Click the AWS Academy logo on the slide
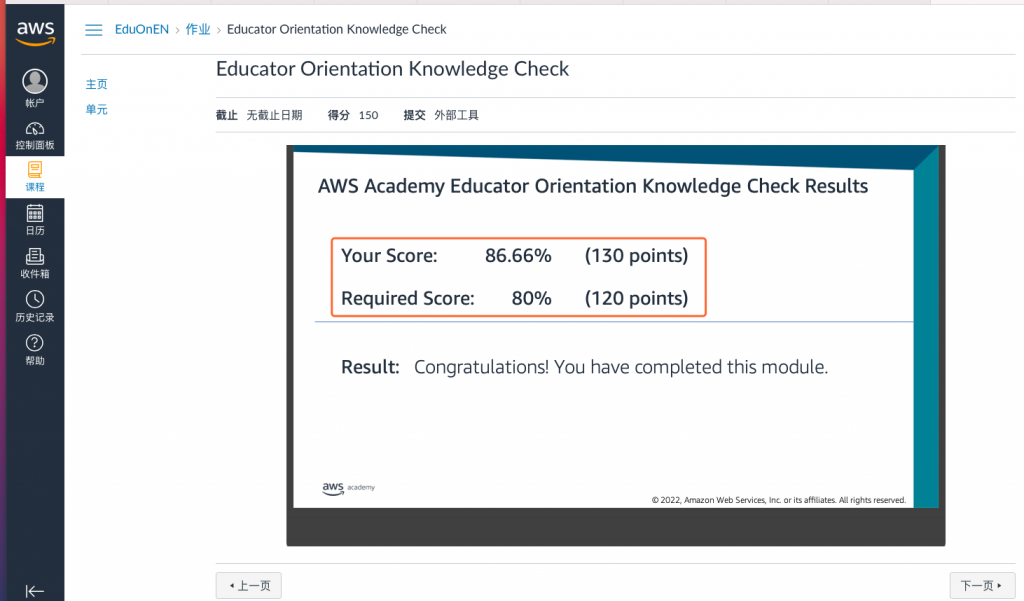The width and height of the screenshot is (1024, 601). [348, 488]
